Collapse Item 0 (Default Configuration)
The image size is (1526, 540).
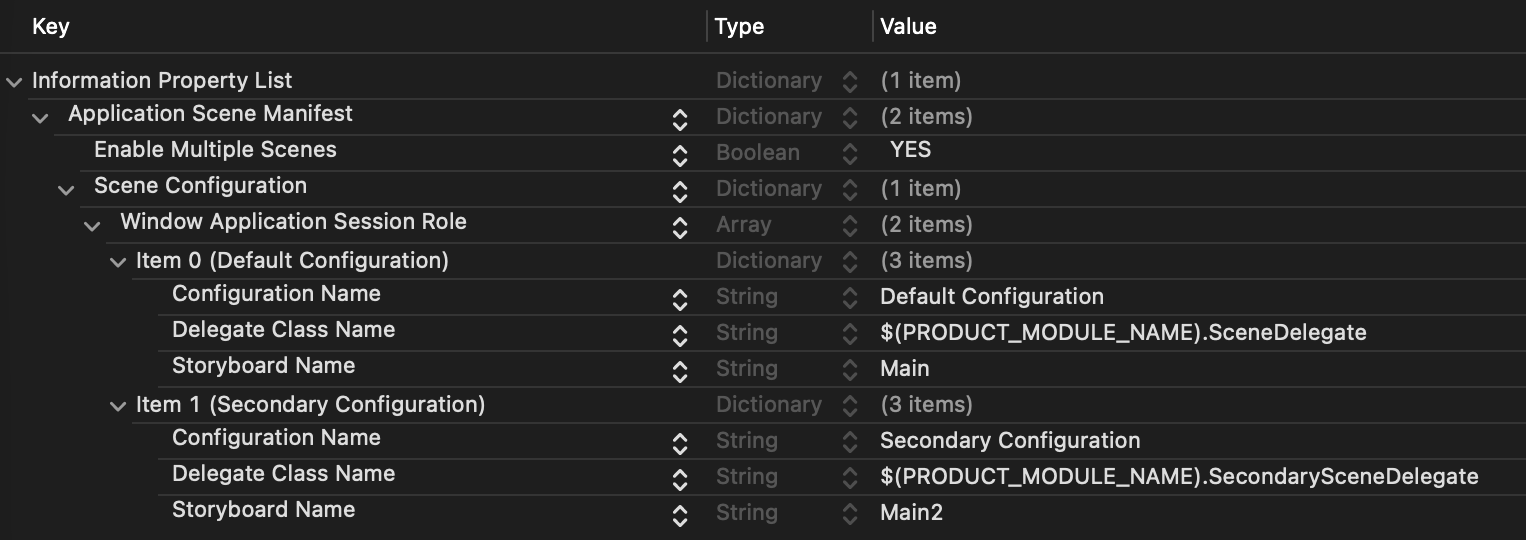pos(118,262)
